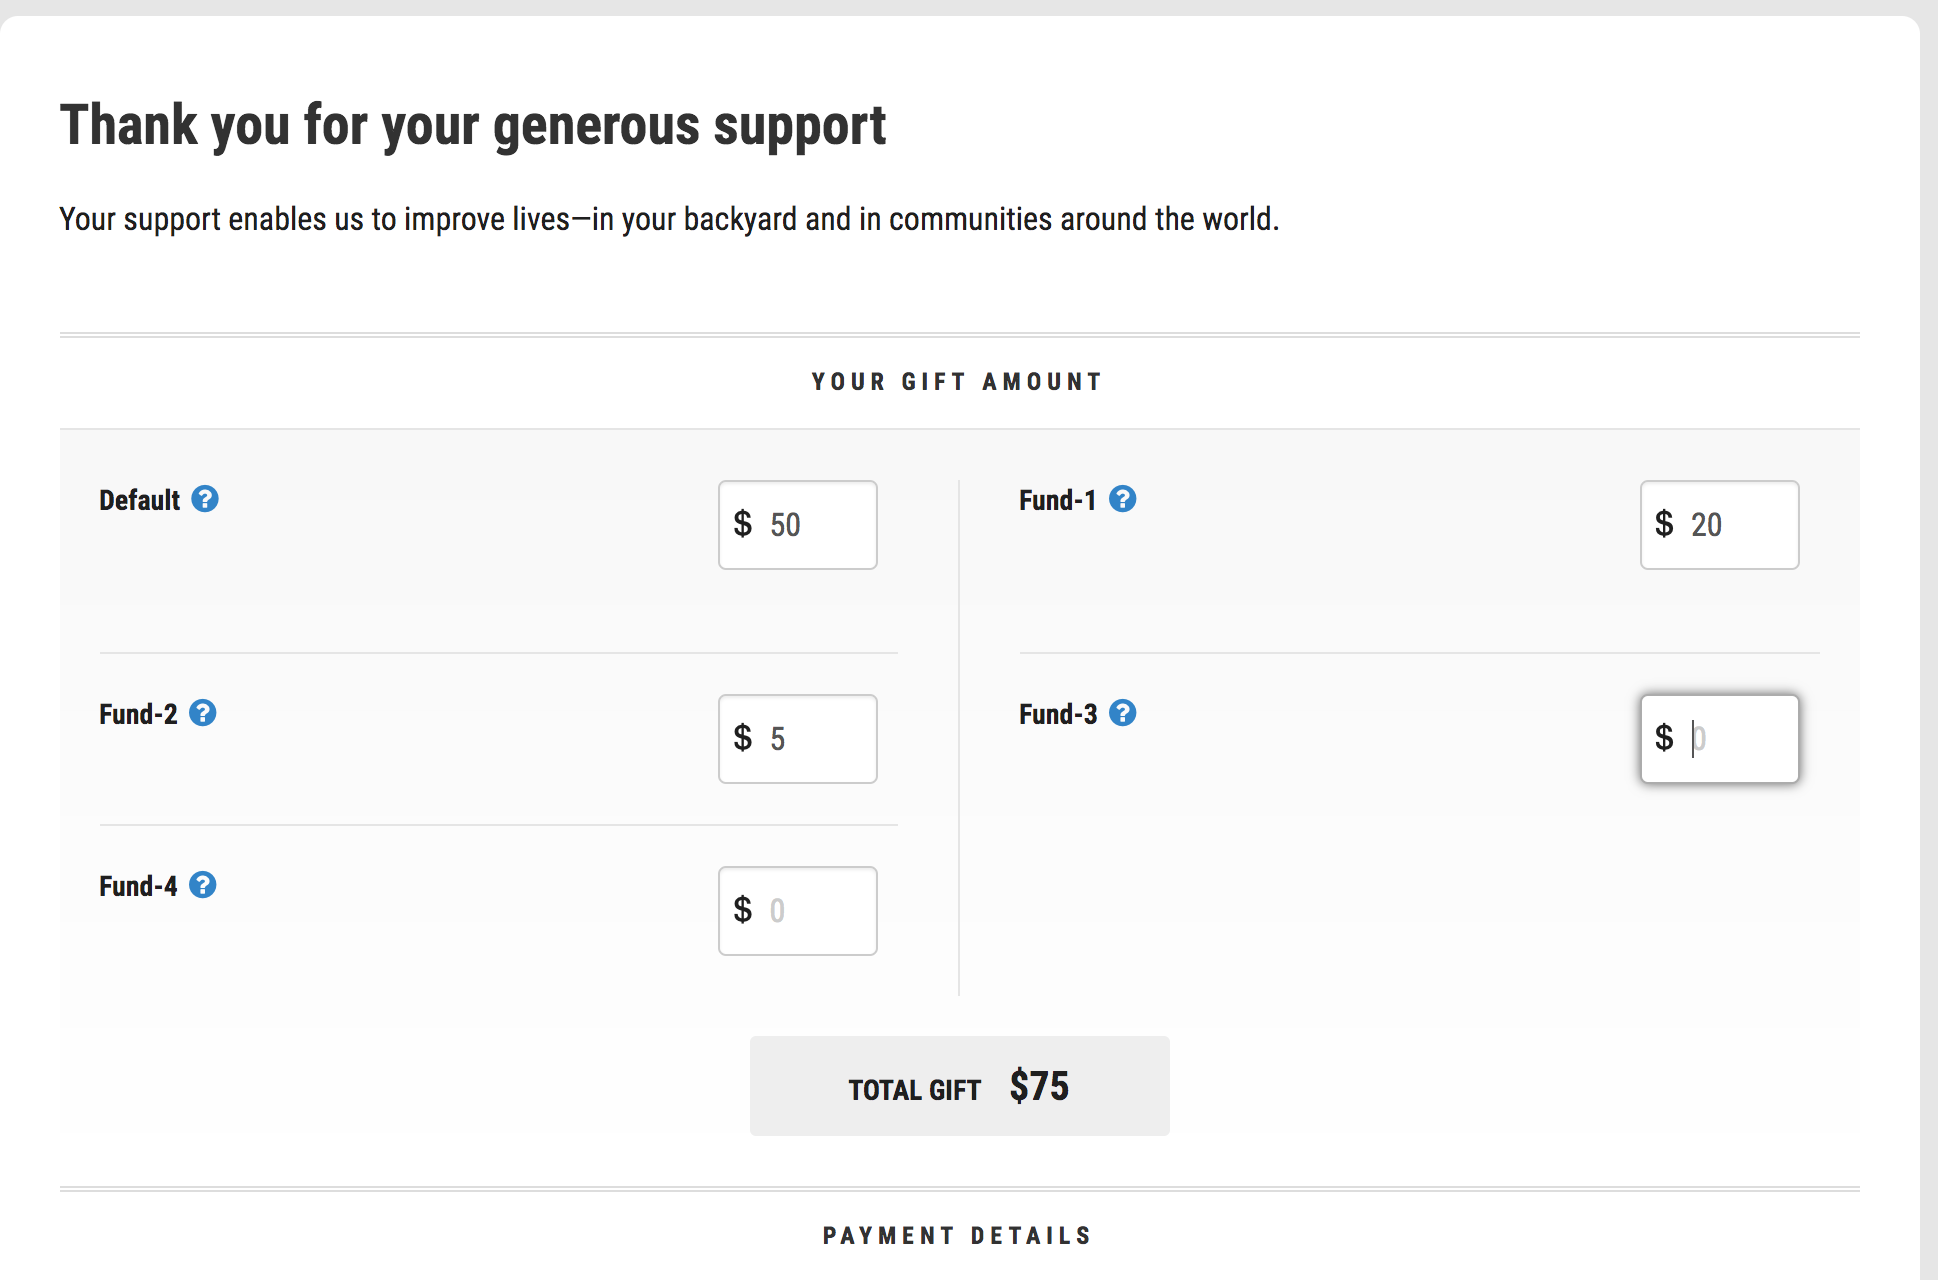The height and width of the screenshot is (1280, 1938).
Task: Click the thank you page title
Action: (x=473, y=124)
